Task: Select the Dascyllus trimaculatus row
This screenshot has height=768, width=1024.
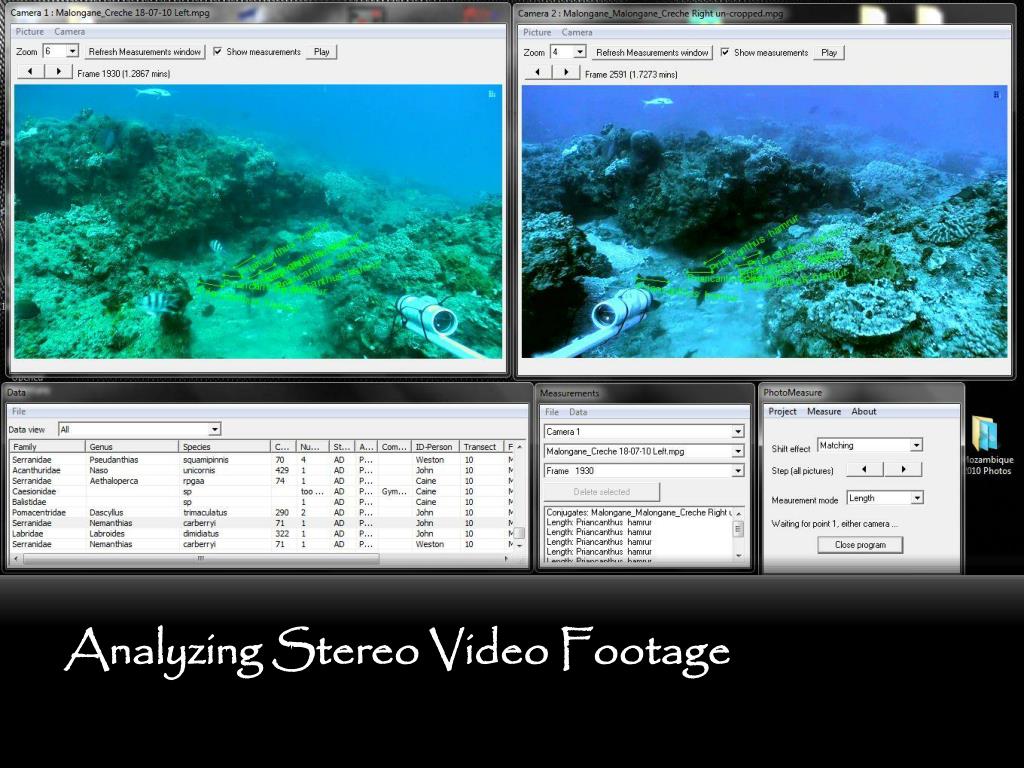Action: click(261, 513)
